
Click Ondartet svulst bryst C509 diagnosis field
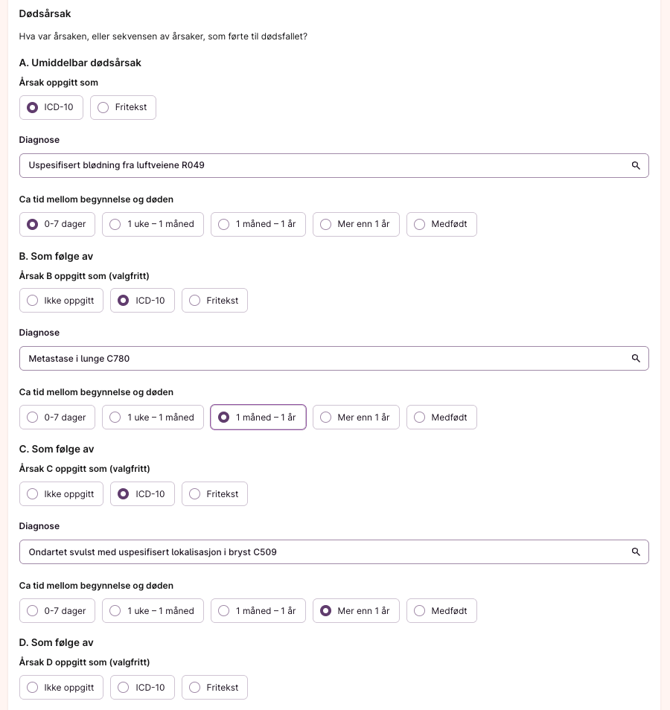(320, 552)
